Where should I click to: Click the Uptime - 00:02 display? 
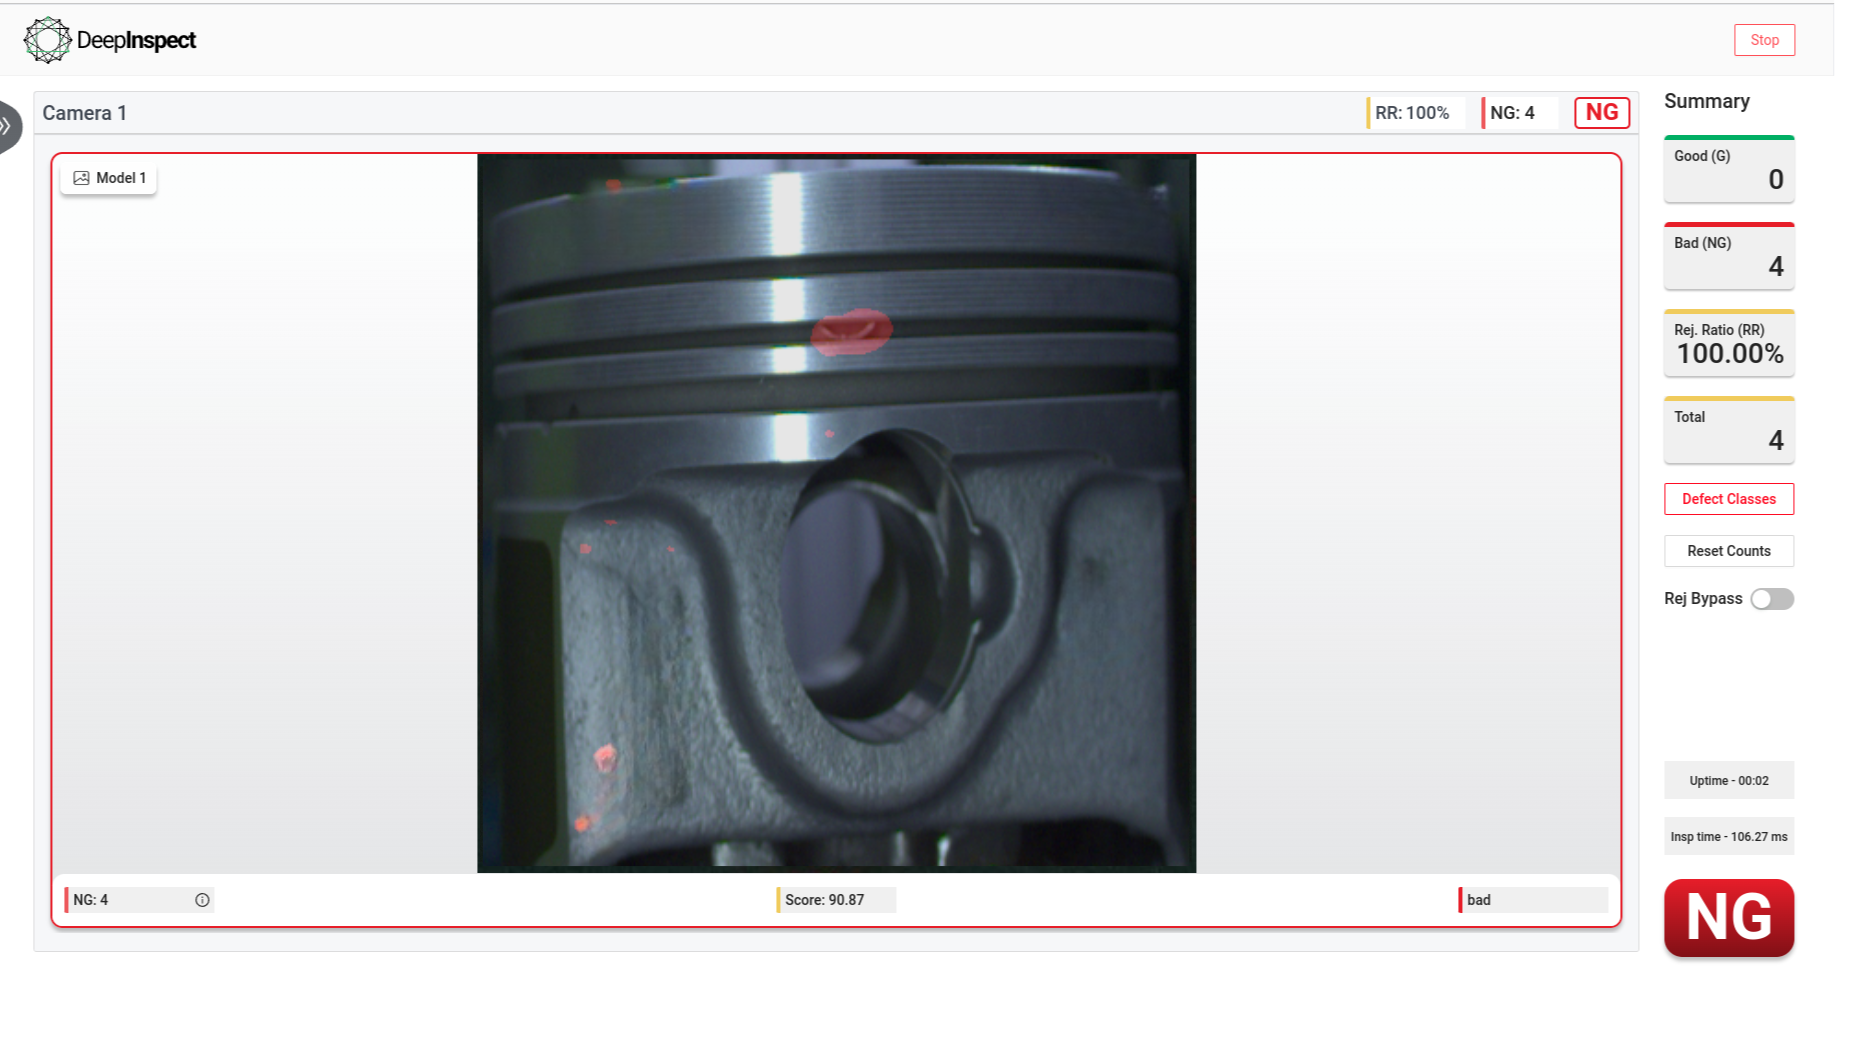click(1728, 780)
